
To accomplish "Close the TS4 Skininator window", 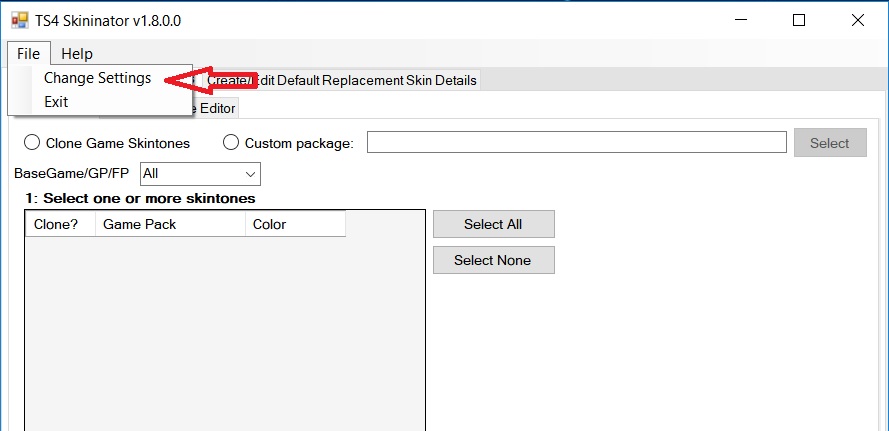I will (x=857, y=20).
